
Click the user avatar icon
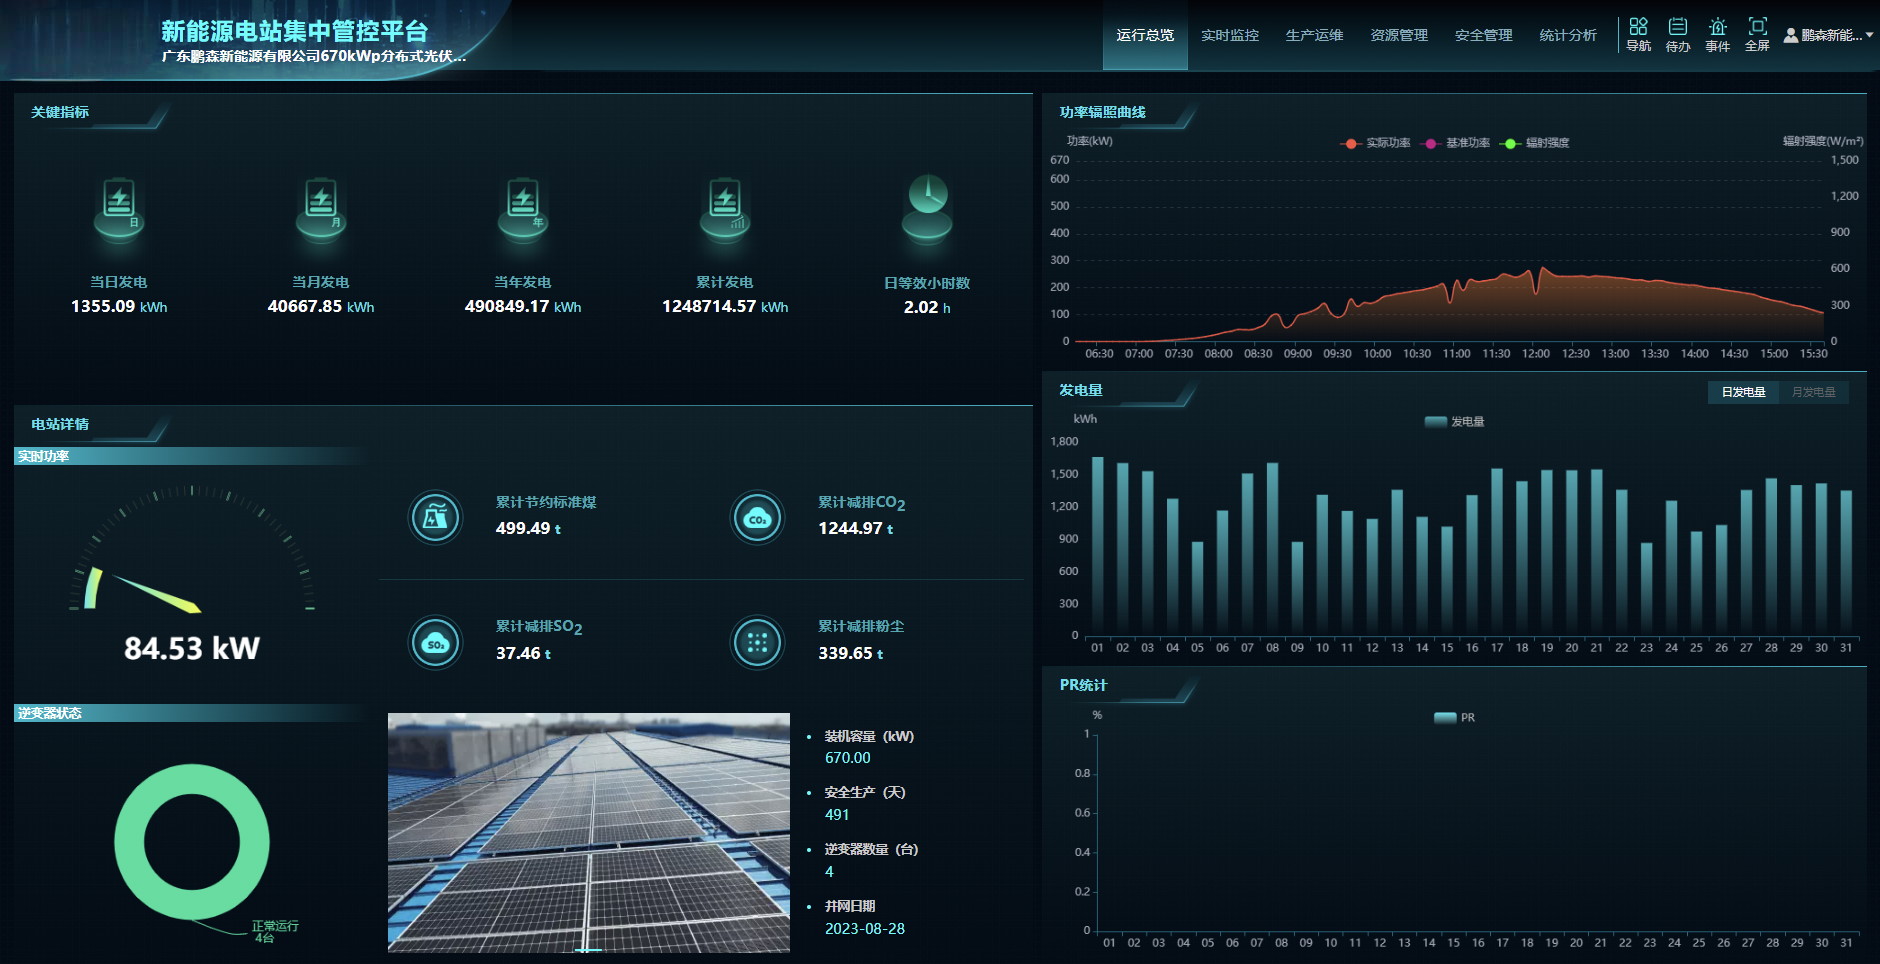pyautogui.click(x=1791, y=35)
